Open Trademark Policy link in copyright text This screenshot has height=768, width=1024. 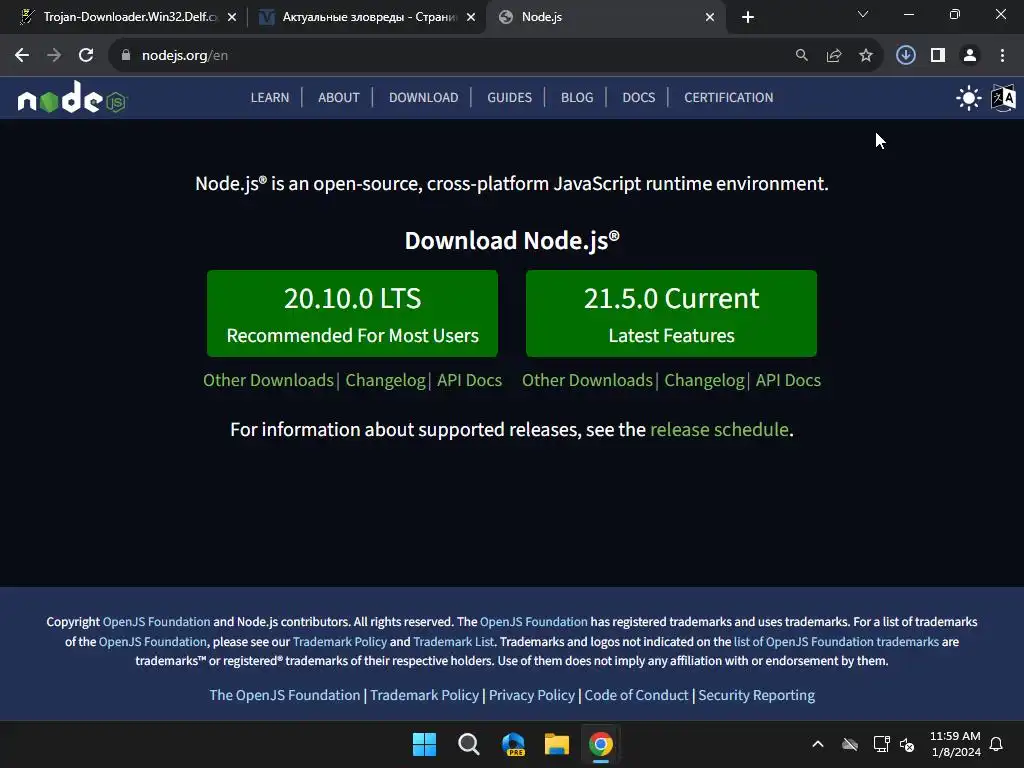pyautogui.click(x=340, y=641)
